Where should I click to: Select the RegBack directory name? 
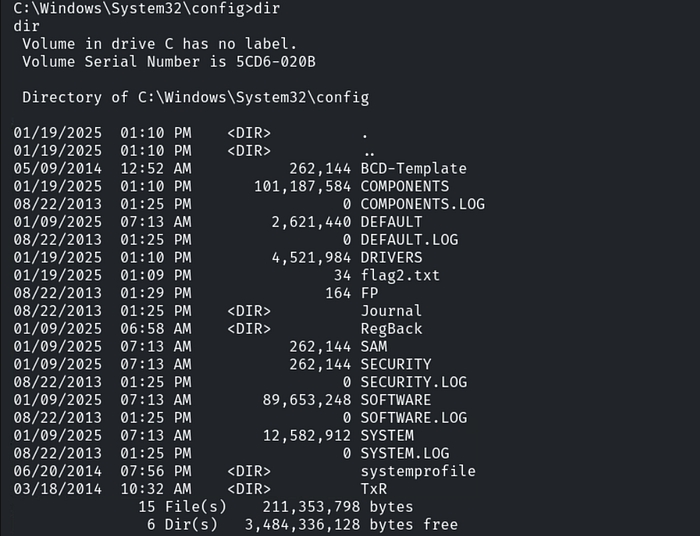pos(391,328)
